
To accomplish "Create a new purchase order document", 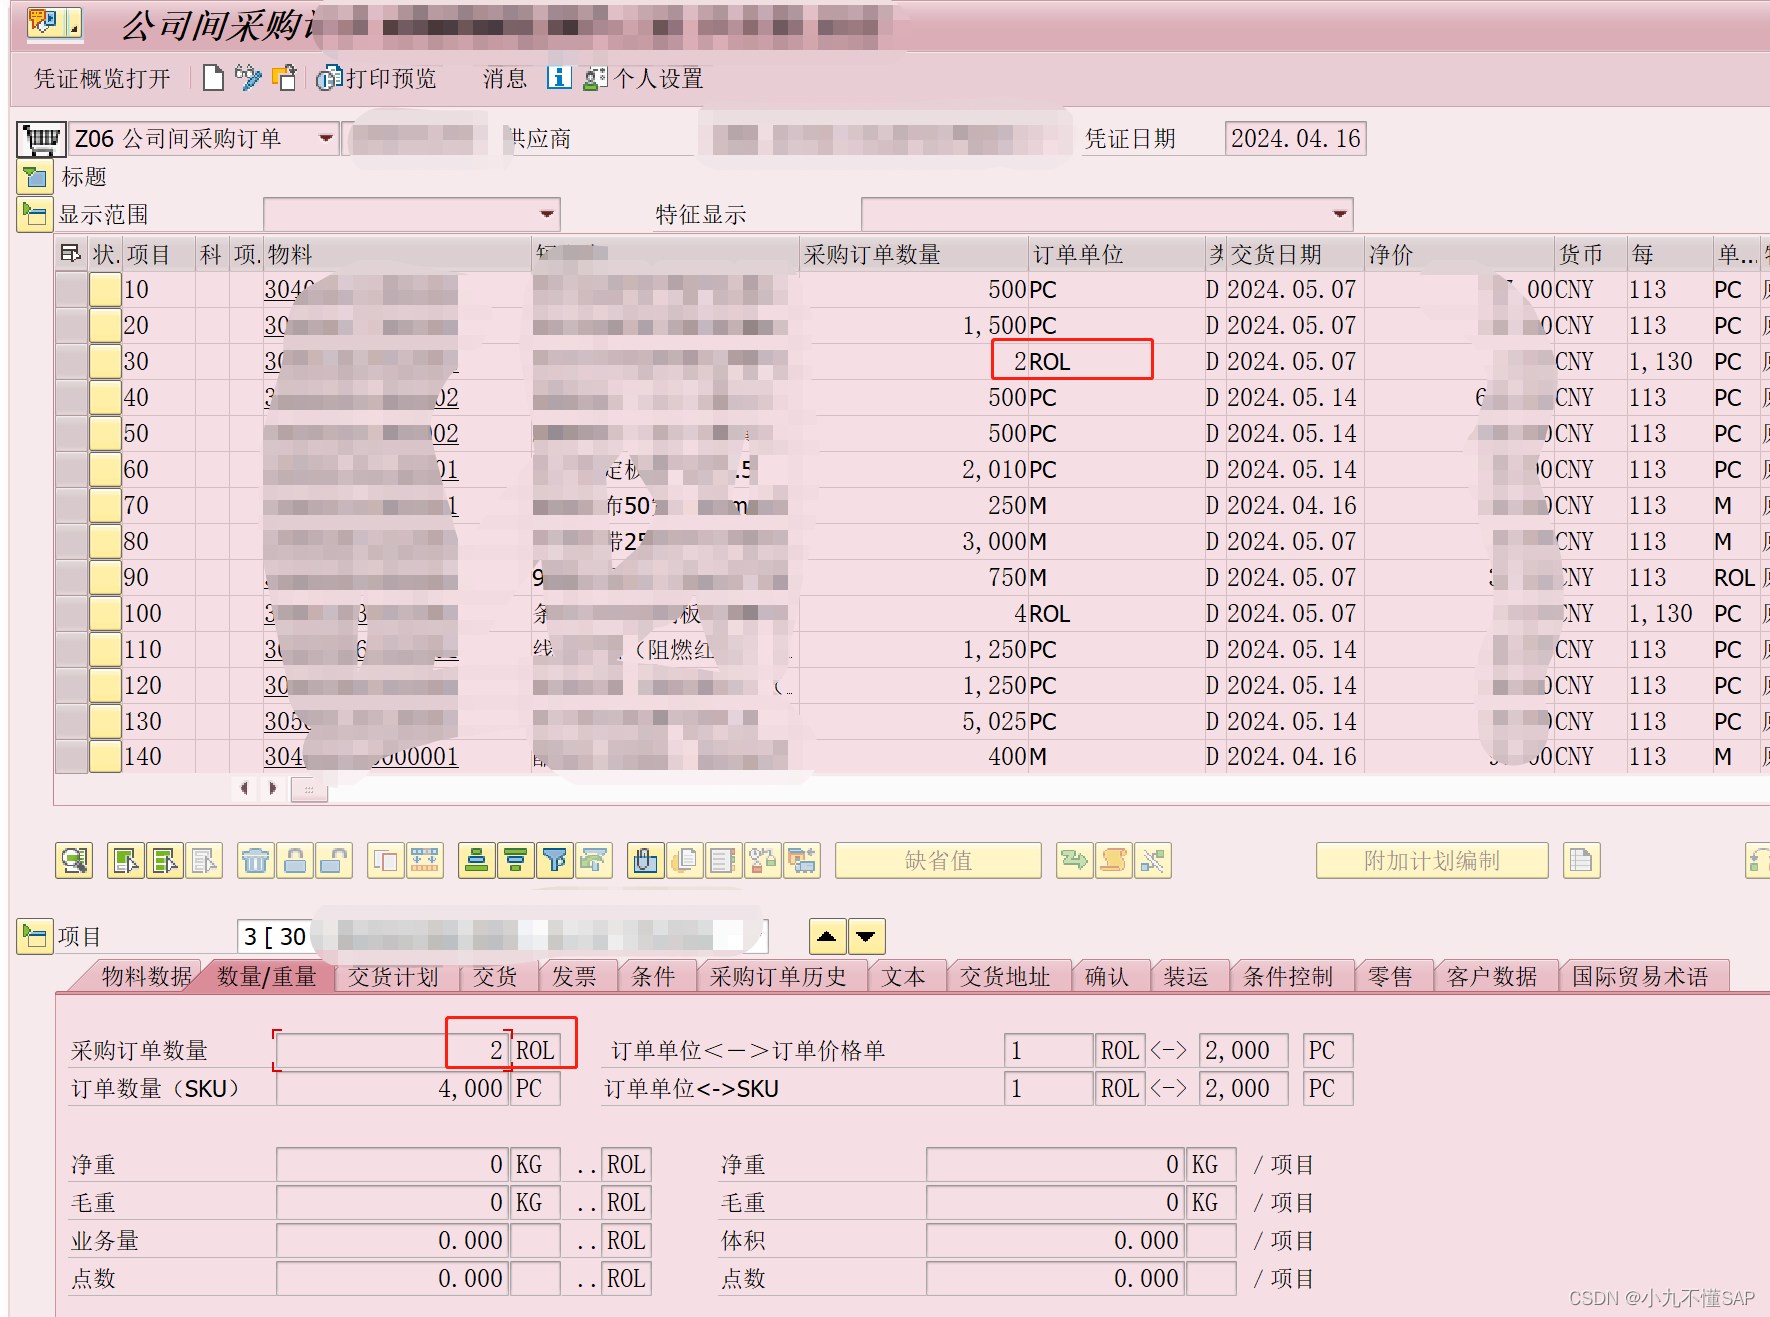I will click(x=213, y=78).
